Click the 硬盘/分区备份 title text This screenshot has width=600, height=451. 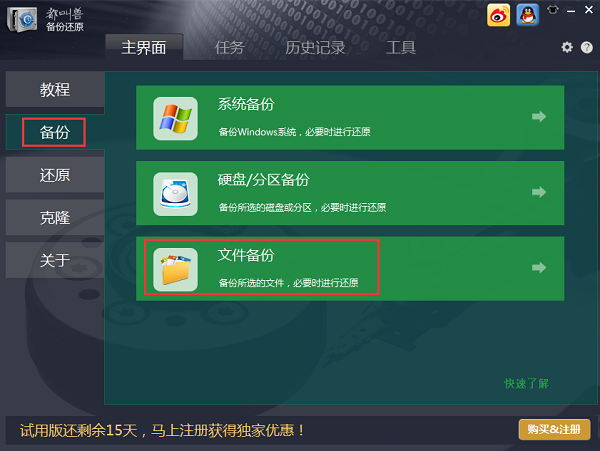tap(264, 180)
